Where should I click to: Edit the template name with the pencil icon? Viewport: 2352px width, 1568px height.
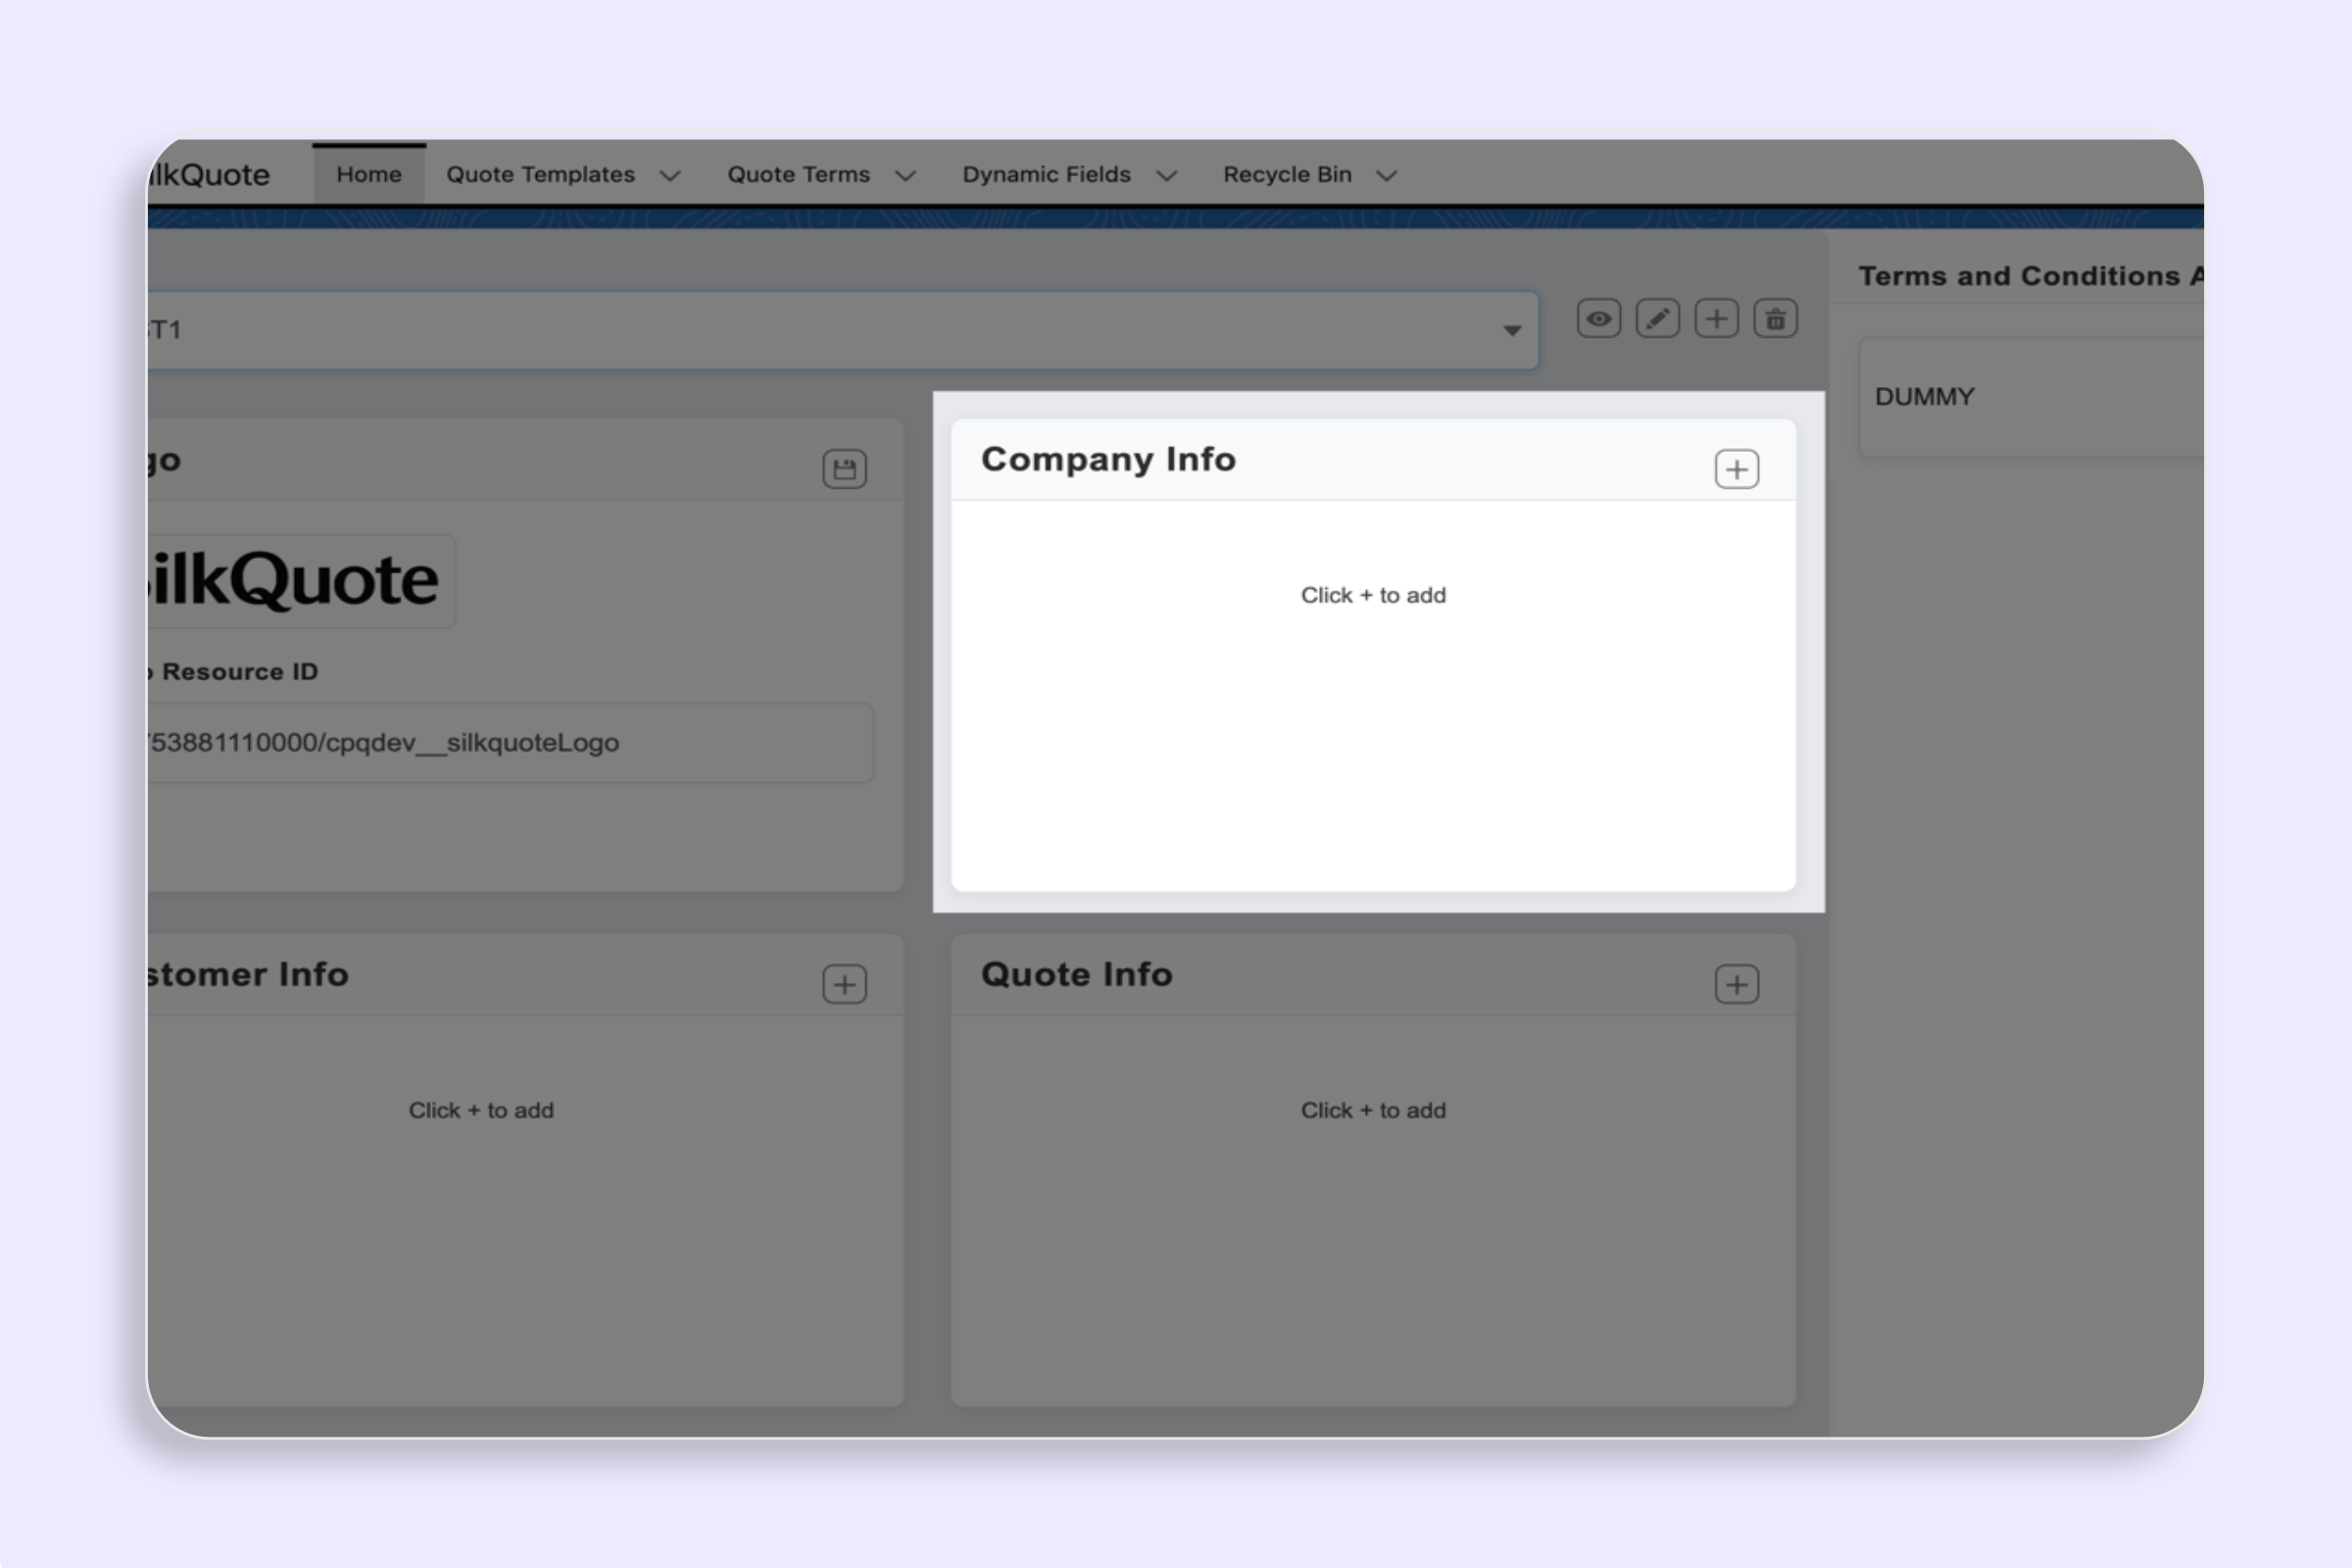pos(1657,318)
